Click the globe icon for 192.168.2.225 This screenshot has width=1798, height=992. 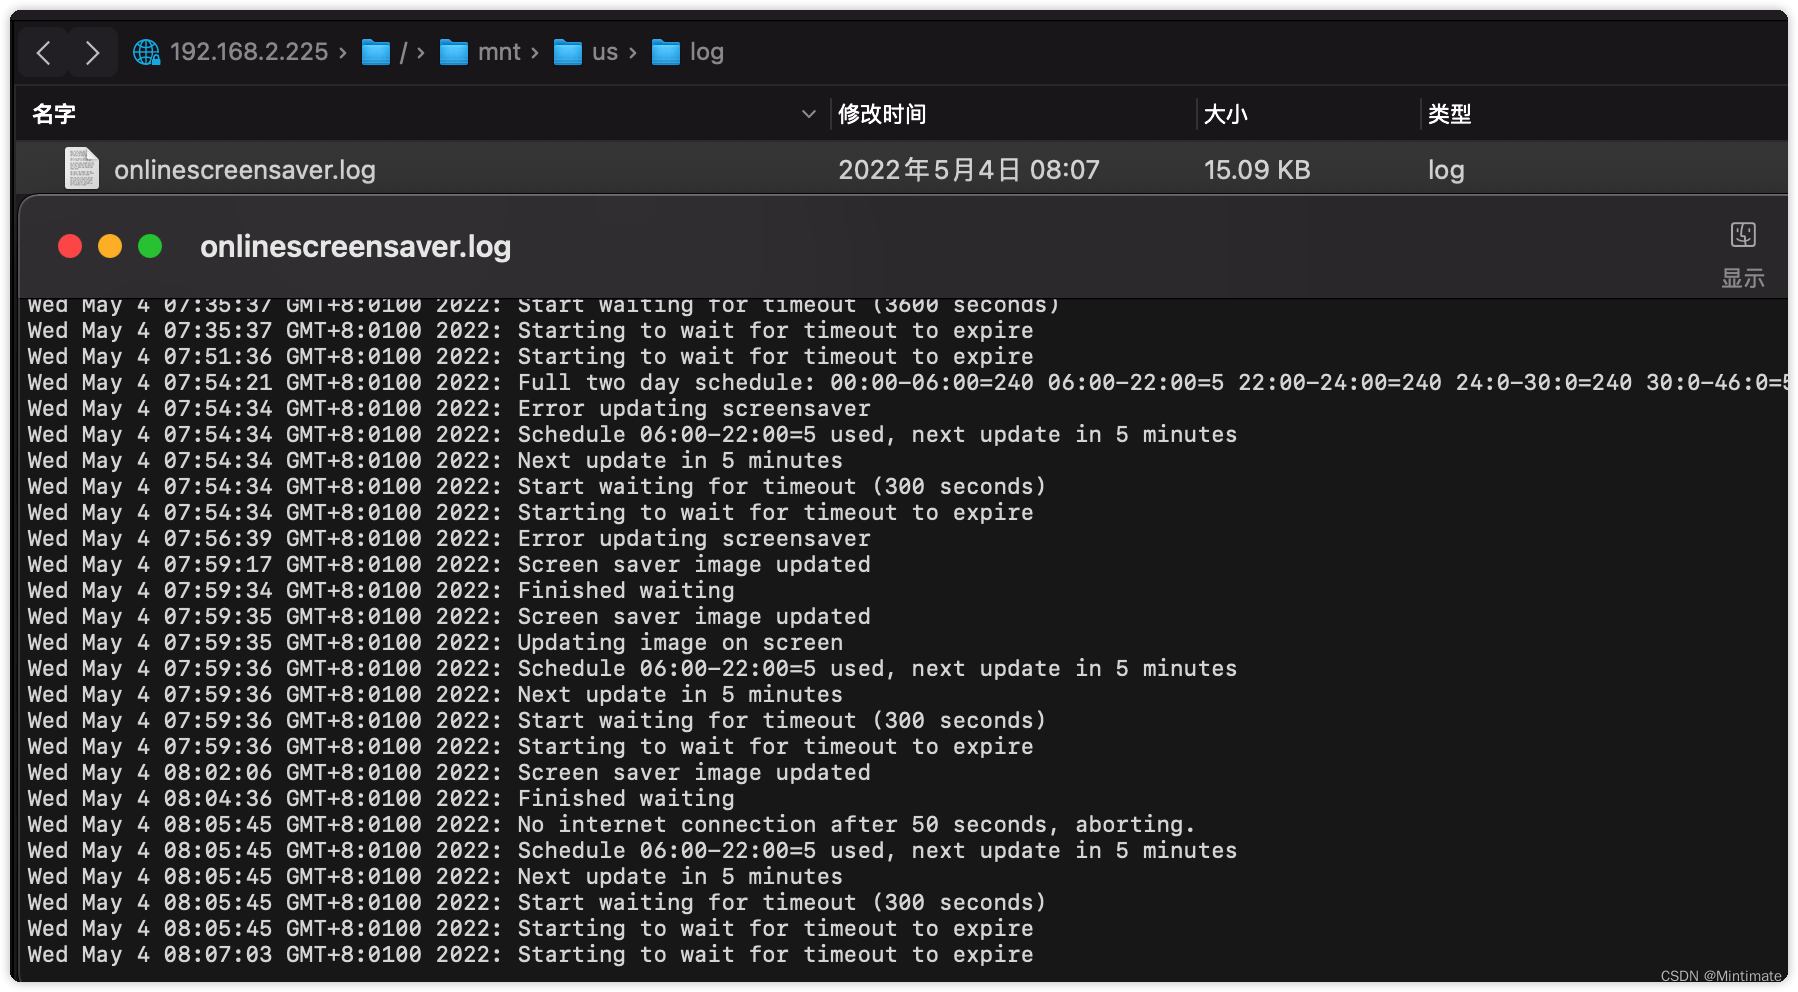coord(147,52)
